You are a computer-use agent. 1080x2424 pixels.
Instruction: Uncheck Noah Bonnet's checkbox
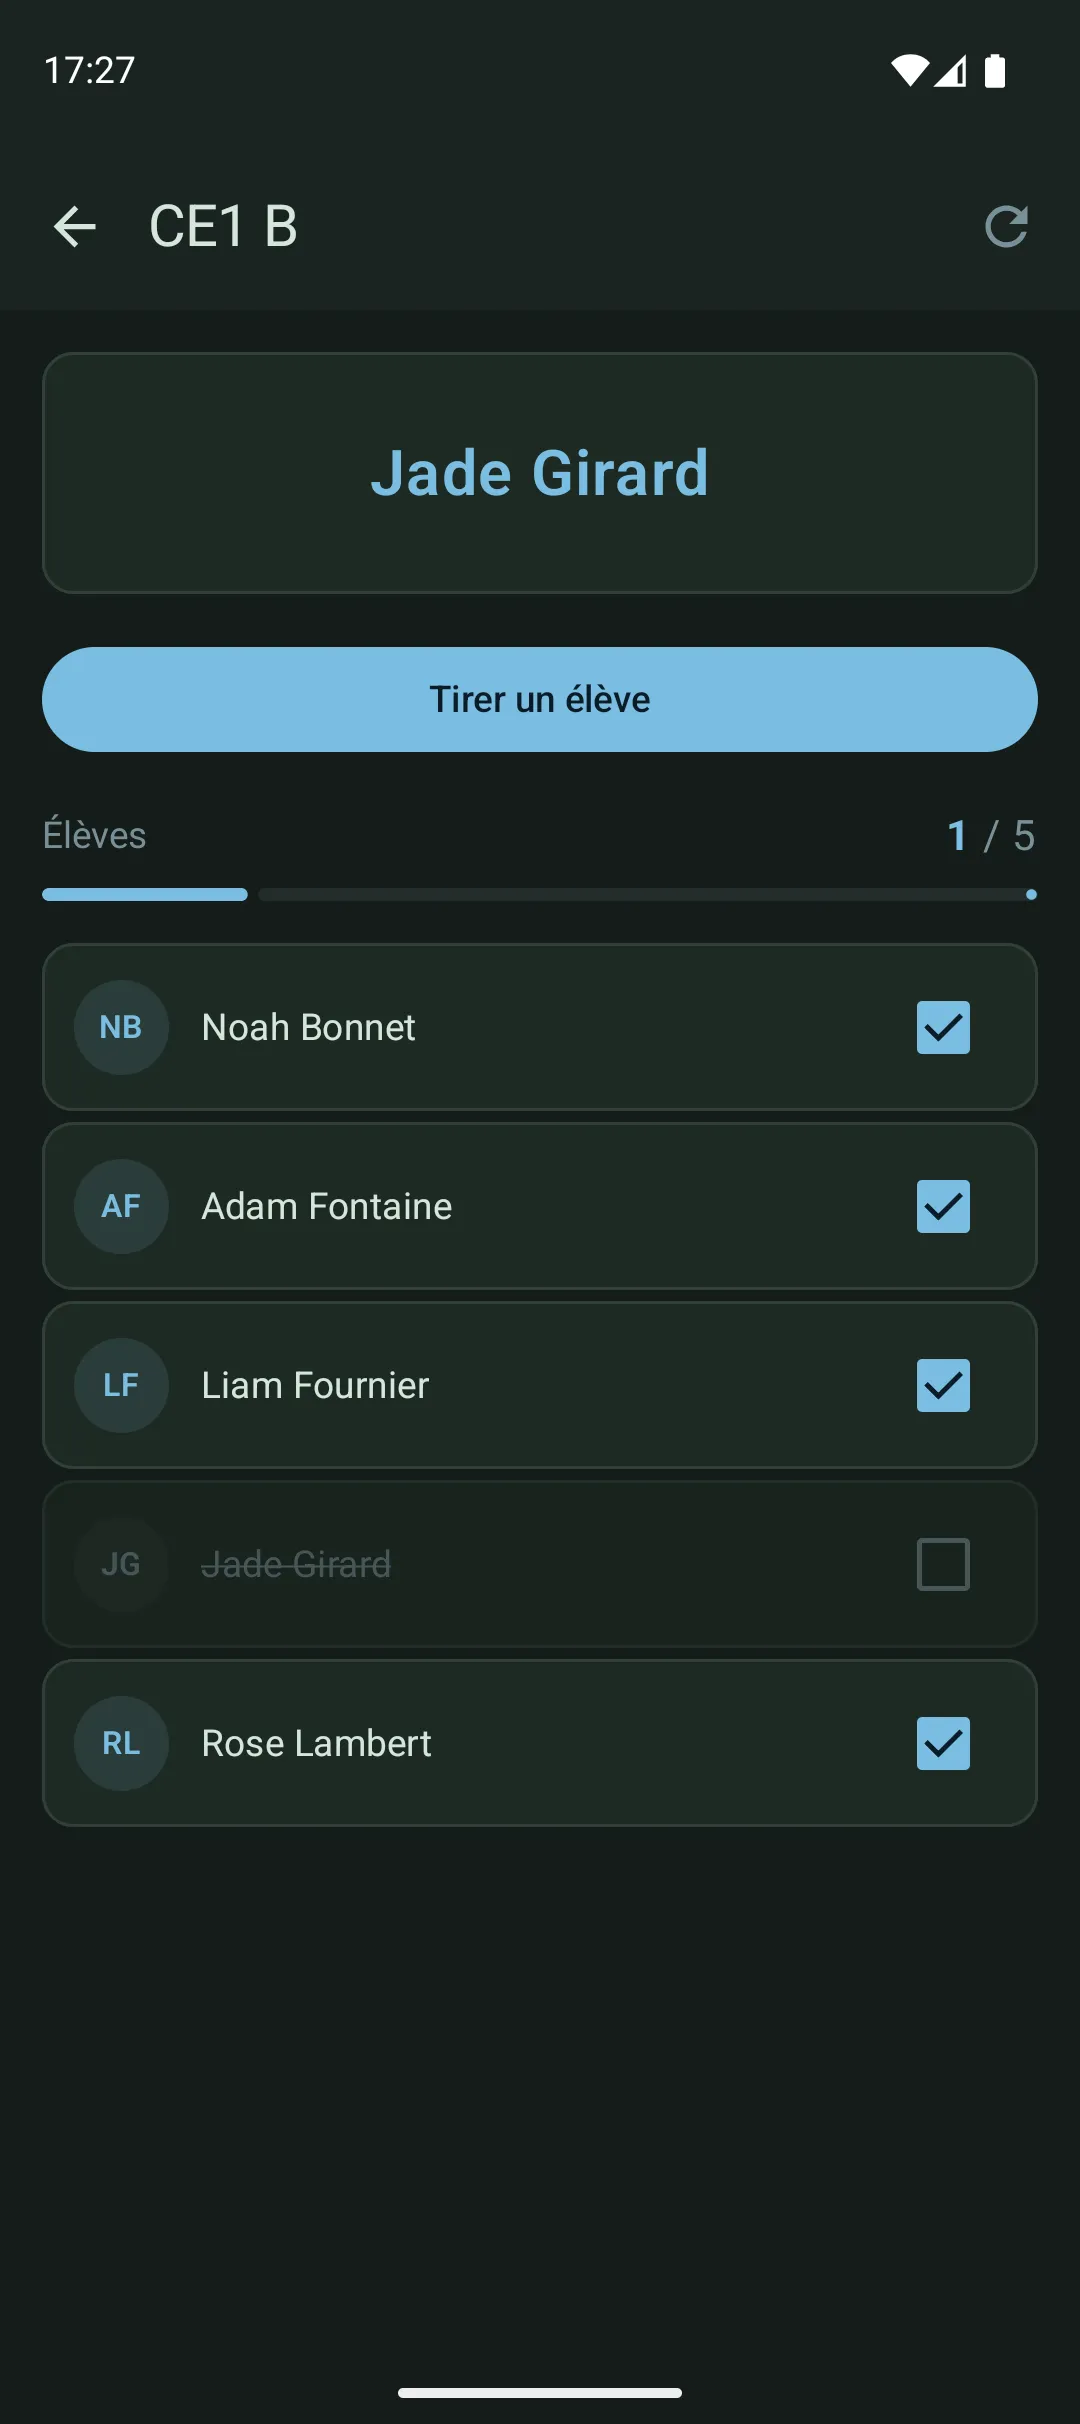[943, 1027]
